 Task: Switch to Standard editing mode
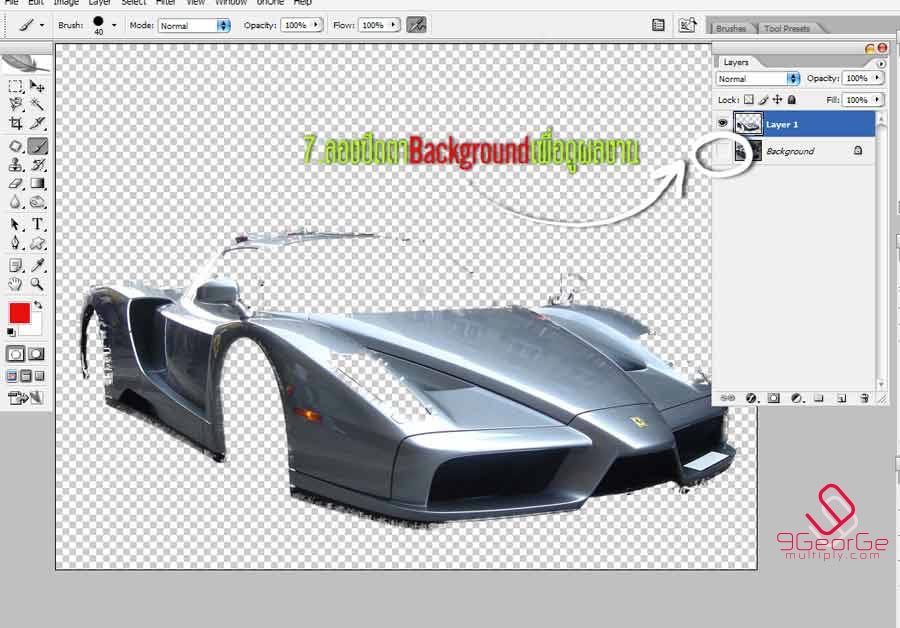point(15,354)
